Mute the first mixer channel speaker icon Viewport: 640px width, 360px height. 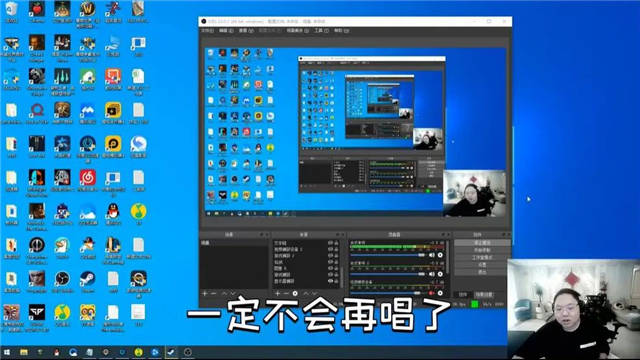[432, 255]
